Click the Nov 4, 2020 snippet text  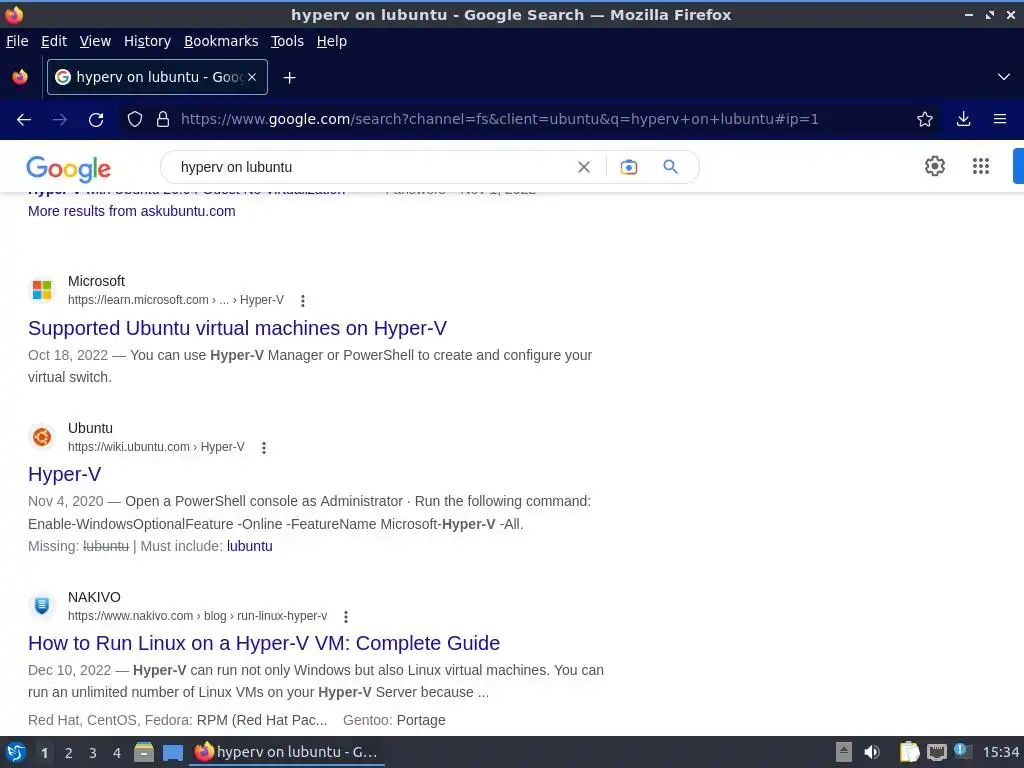point(65,502)
